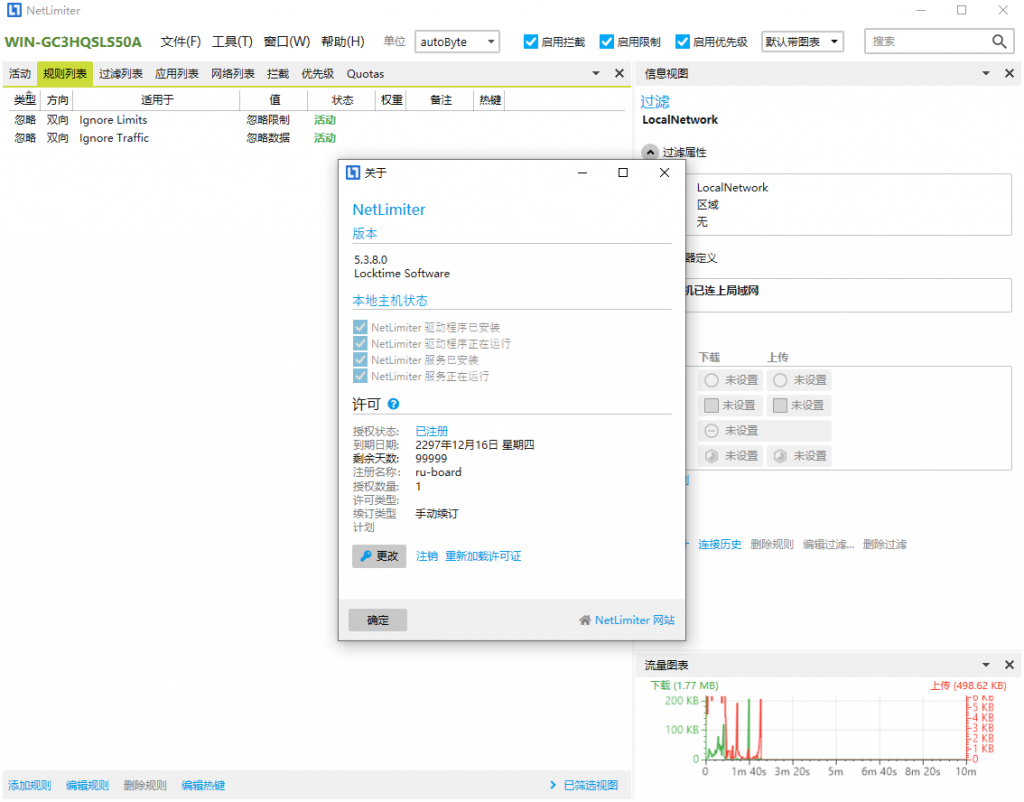Image resolution: width=1024 pixels, height=802 pixels.
Task: Uncheck 启用限制
Action: click(x=606, y=41)
